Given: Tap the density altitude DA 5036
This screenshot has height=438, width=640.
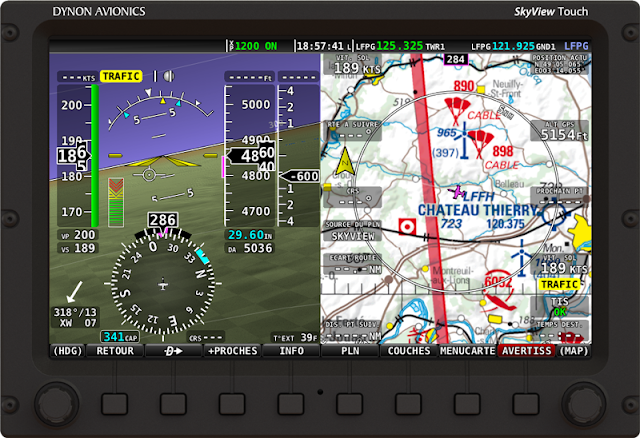Looking at the screenshot, I should (x=250, y=248).
